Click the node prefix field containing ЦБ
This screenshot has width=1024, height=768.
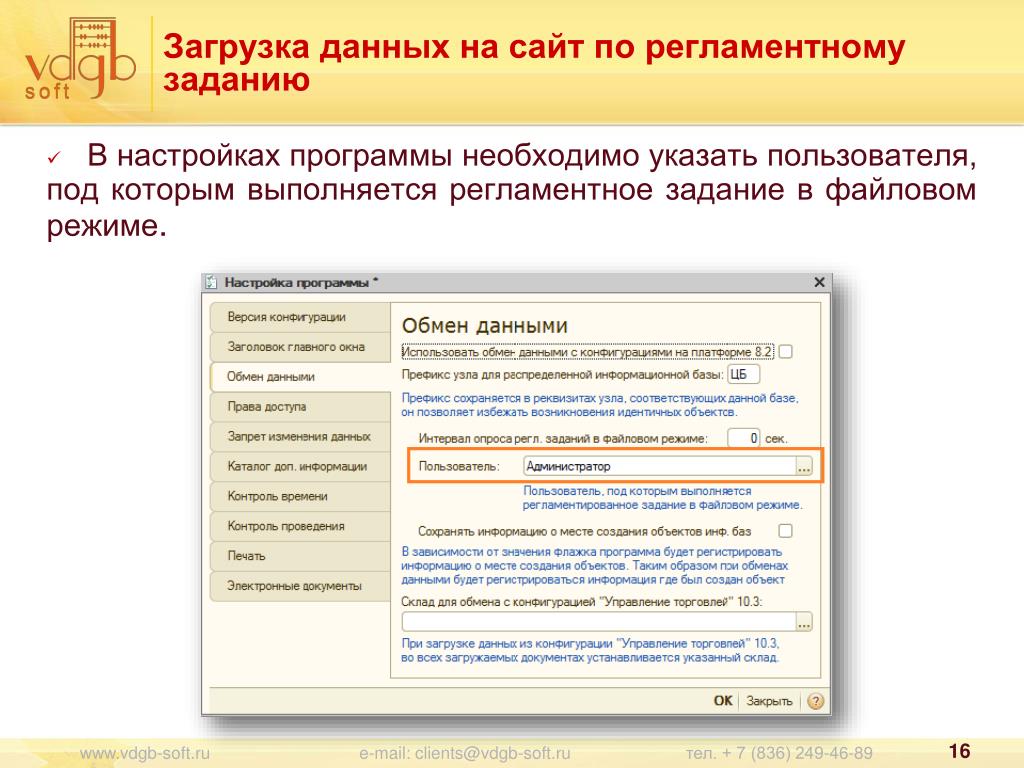tap(743, 374)
